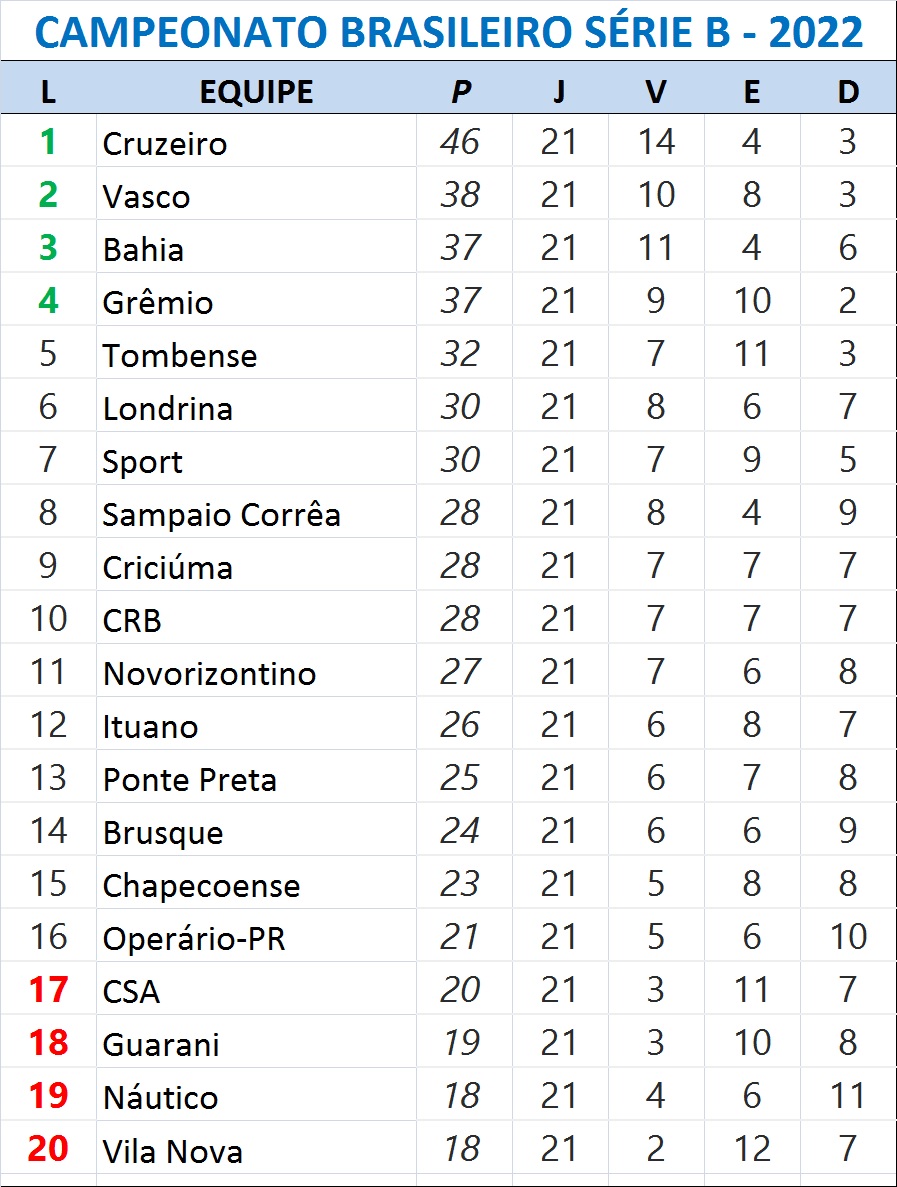Click the red rank number 17
897x1187 pixels.
coord(48,989)
